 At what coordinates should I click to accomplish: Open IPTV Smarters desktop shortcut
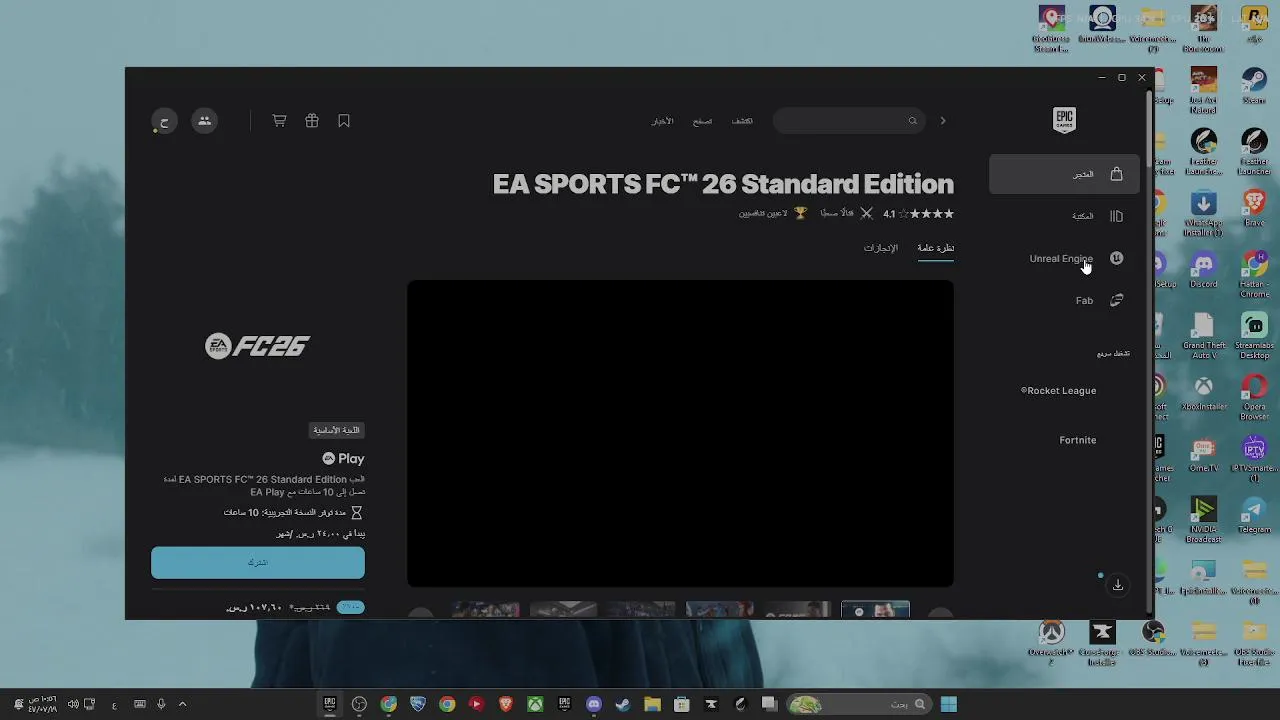[x=1254, y=458]
